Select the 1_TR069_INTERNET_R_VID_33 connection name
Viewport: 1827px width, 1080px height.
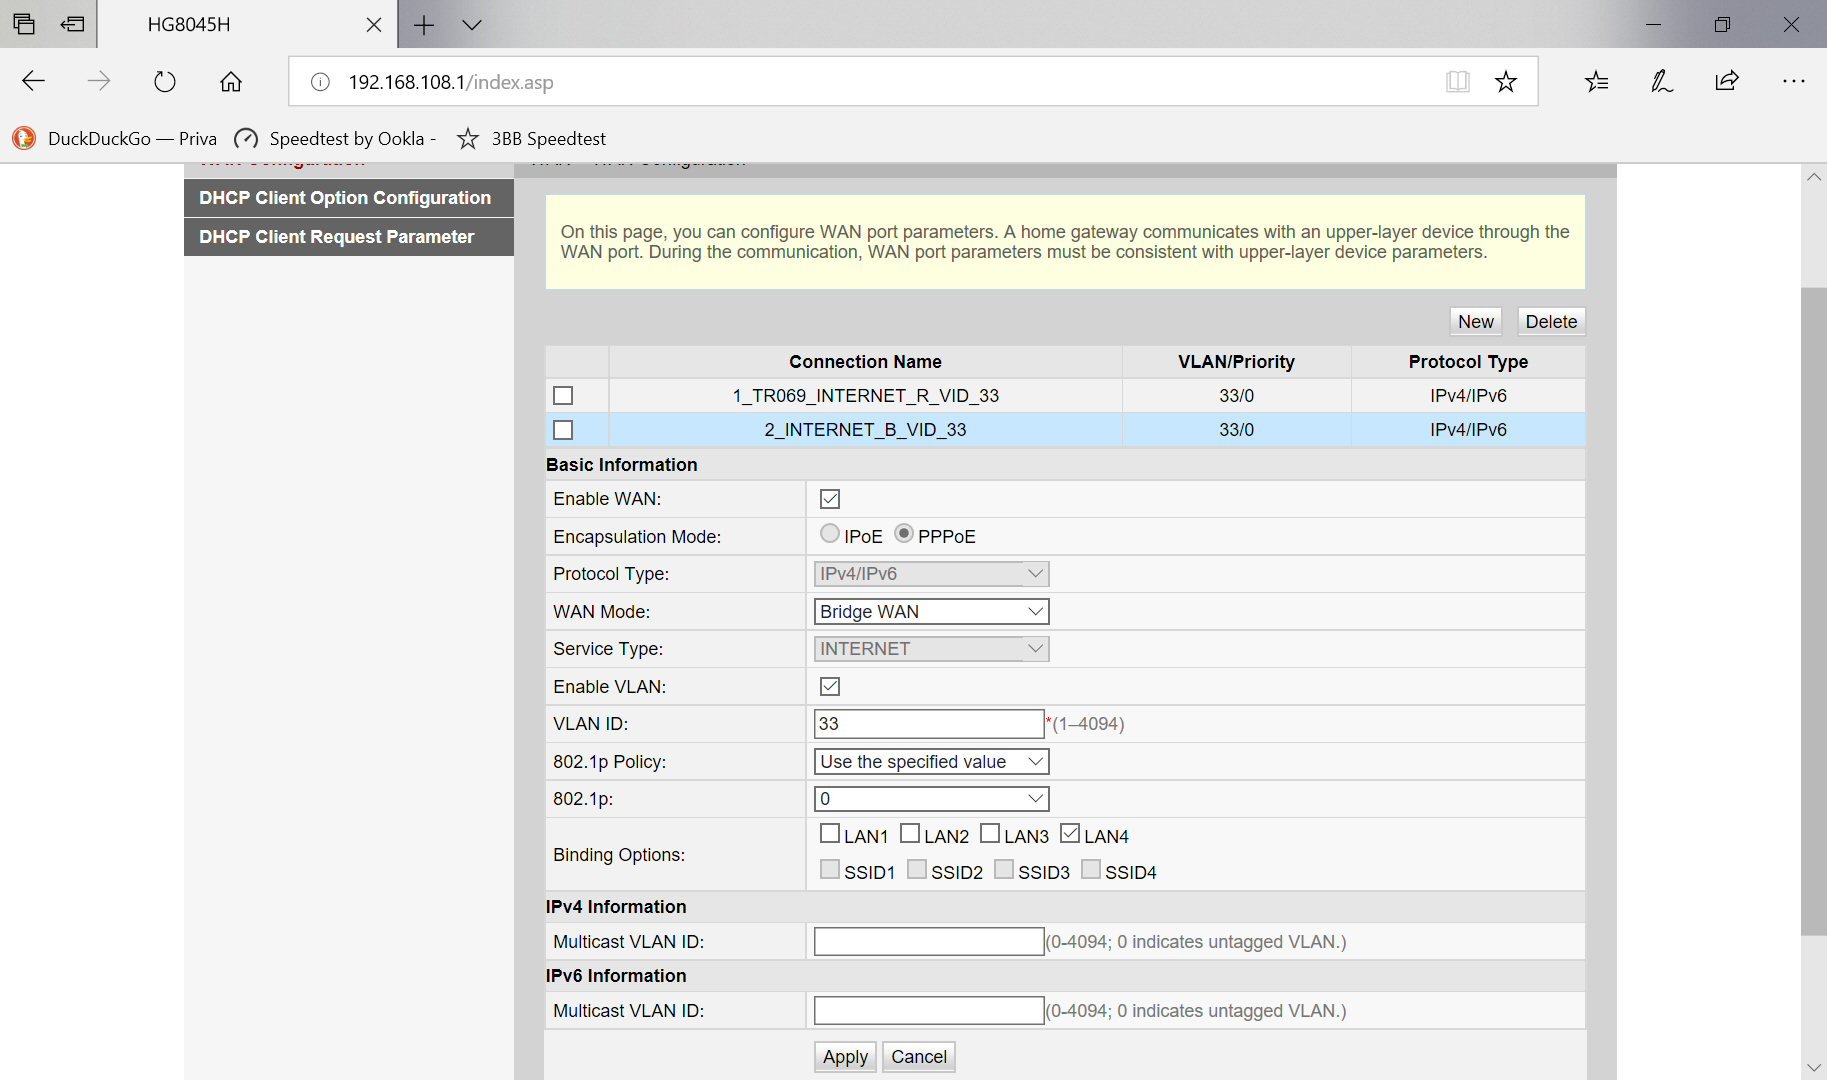(x=866, y=396)
